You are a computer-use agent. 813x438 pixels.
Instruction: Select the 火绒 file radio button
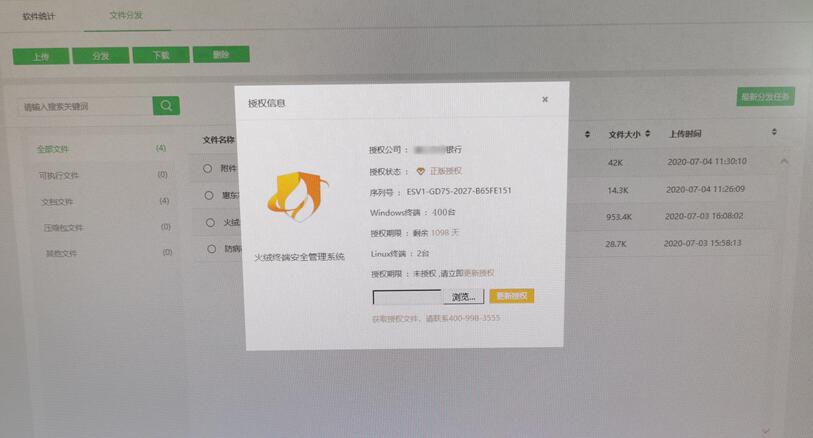click(x=210, y=223)
